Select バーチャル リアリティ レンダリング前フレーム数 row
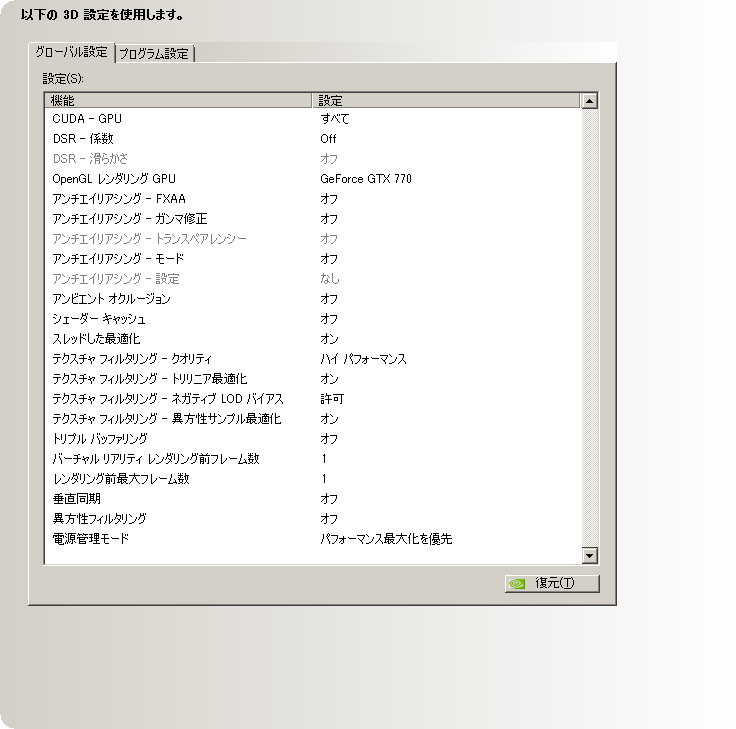Image resolution: width=736 pixels, height=729 pixels. [x=313, y=459]
